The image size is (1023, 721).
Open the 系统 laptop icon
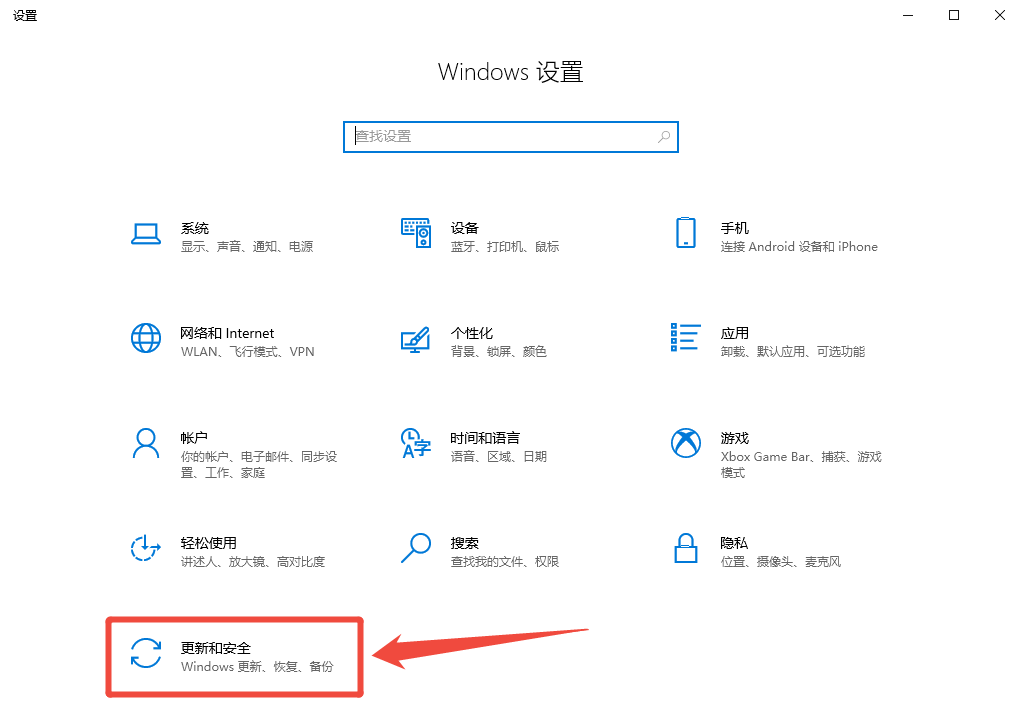pos(145,234)
